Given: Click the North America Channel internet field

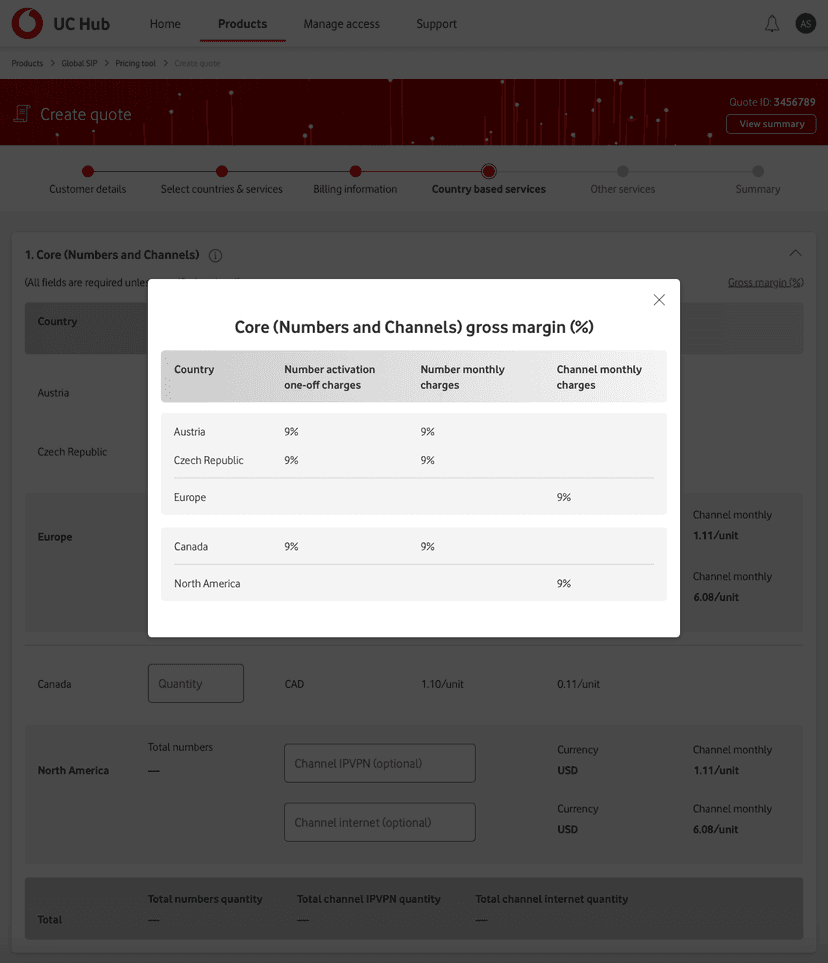Looking at the screenshot, I should pyautogui.click(x=380, y=822).
